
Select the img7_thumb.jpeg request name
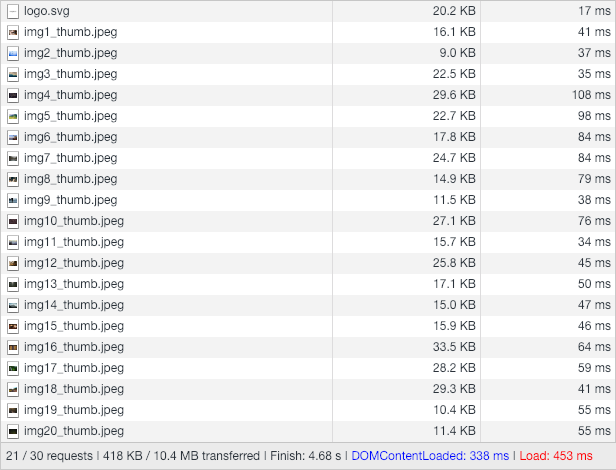70,158
